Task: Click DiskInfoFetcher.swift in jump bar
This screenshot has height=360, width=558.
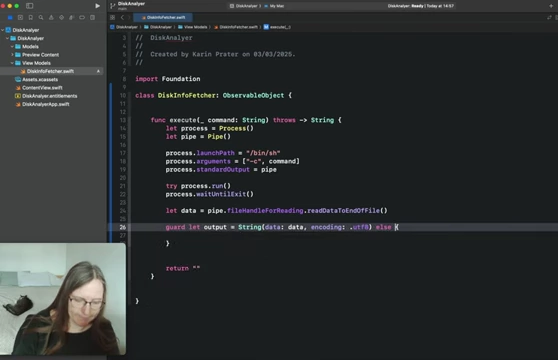Action: [236, 27]
